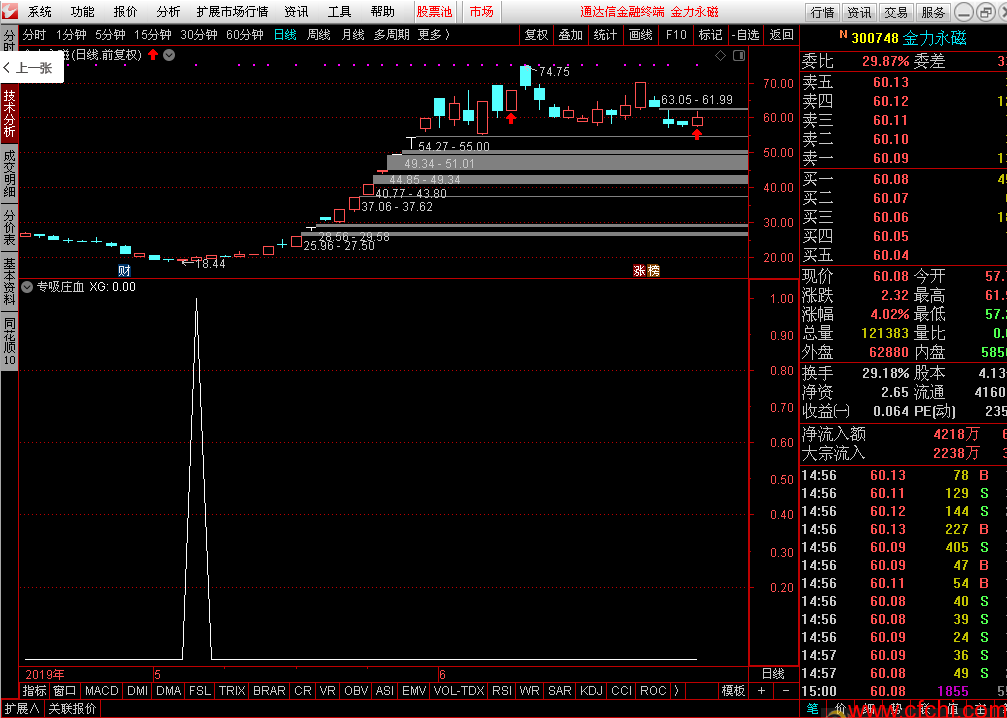Open the 关联报价 tab
Screen dimensions: 1007x718
click(x=73, y=709)
